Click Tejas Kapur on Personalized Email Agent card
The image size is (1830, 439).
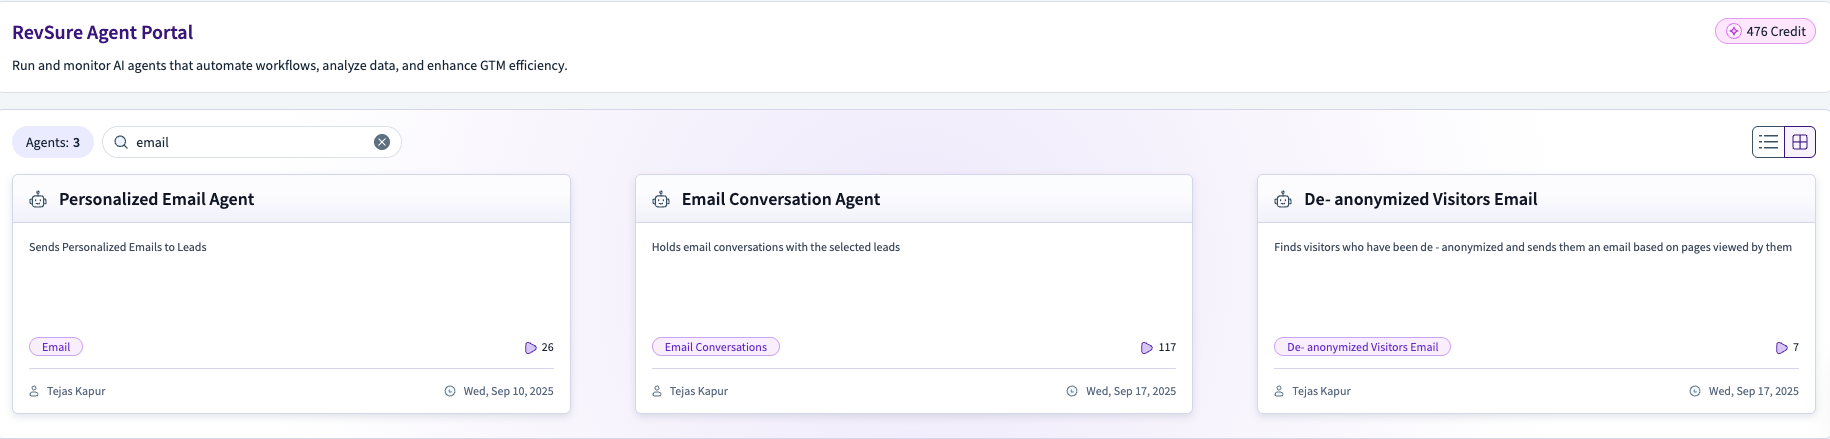coord(76,391)
